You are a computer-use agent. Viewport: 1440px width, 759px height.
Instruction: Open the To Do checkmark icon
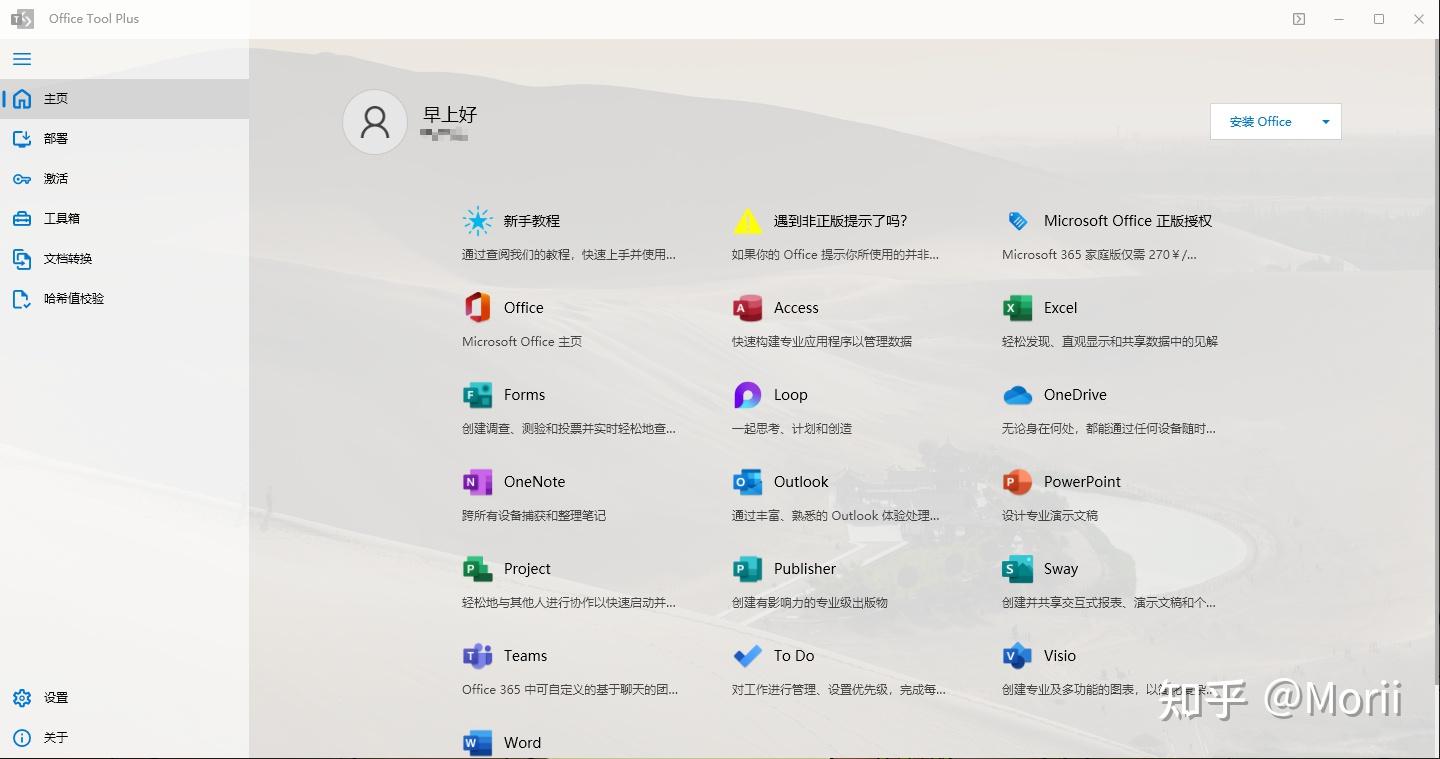[x=748, y=656]
